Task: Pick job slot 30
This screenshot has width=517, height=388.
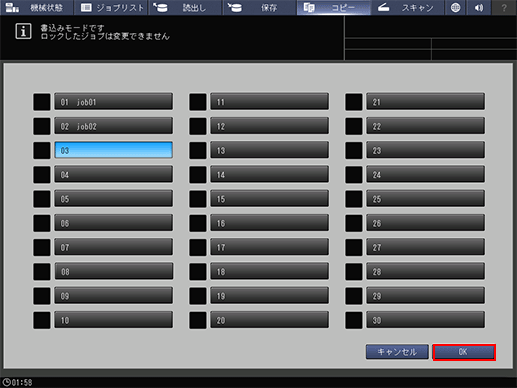Action: 425,320
